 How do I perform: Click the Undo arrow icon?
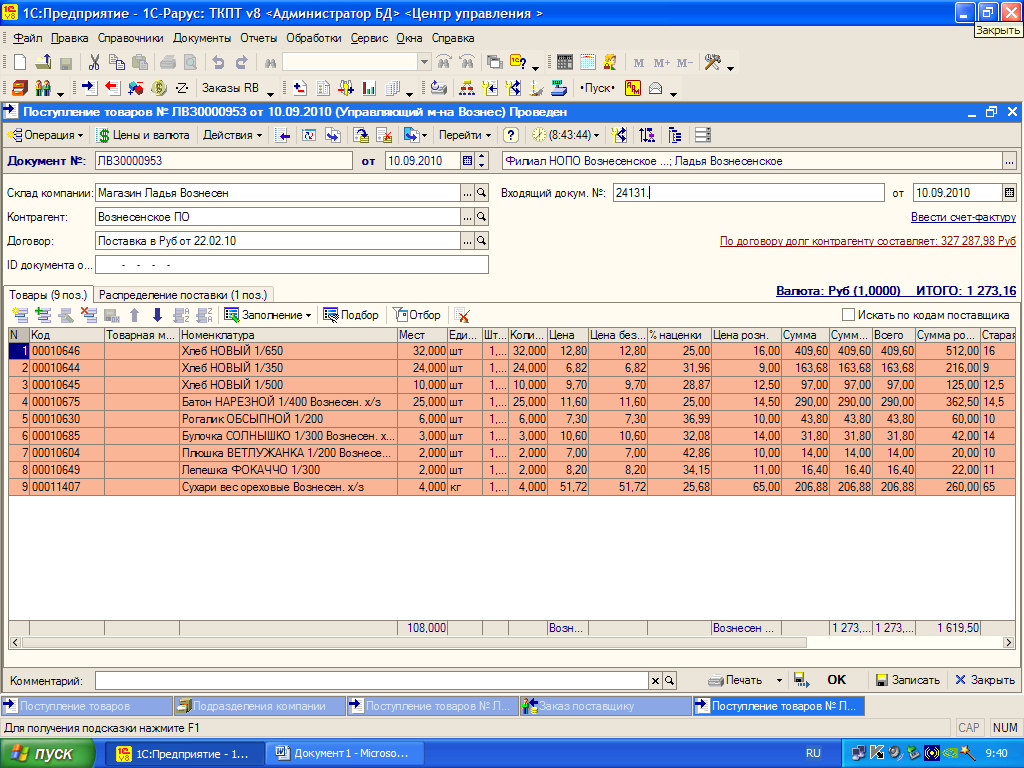[x=218, y=63]
